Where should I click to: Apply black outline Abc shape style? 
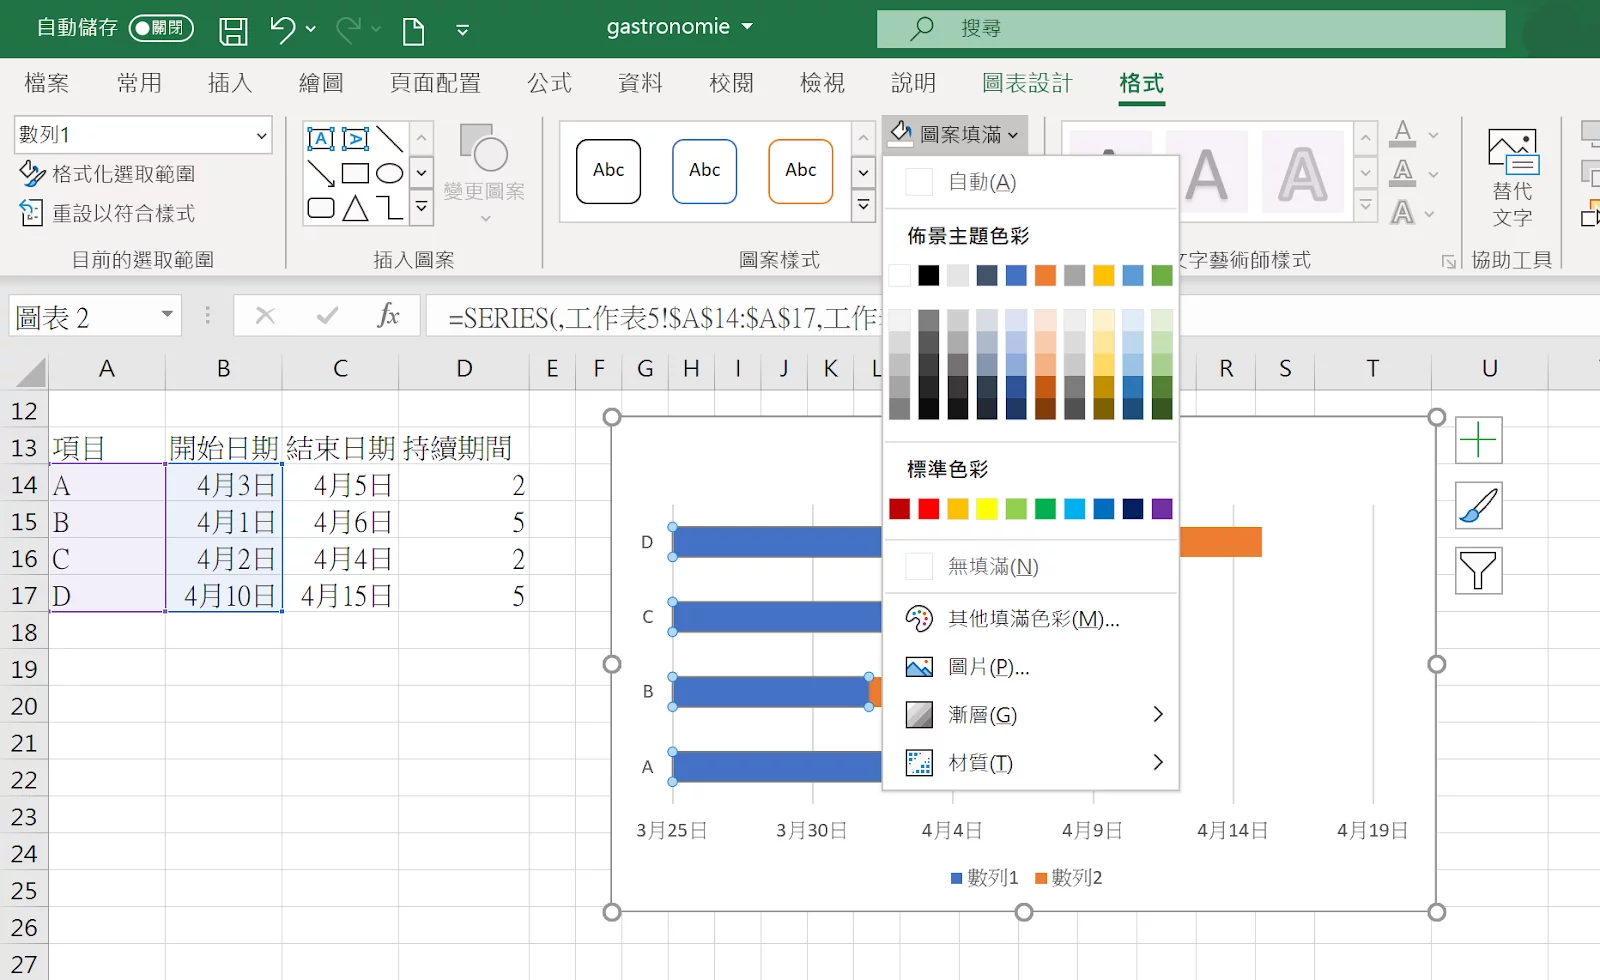click(x=609, y=171)
